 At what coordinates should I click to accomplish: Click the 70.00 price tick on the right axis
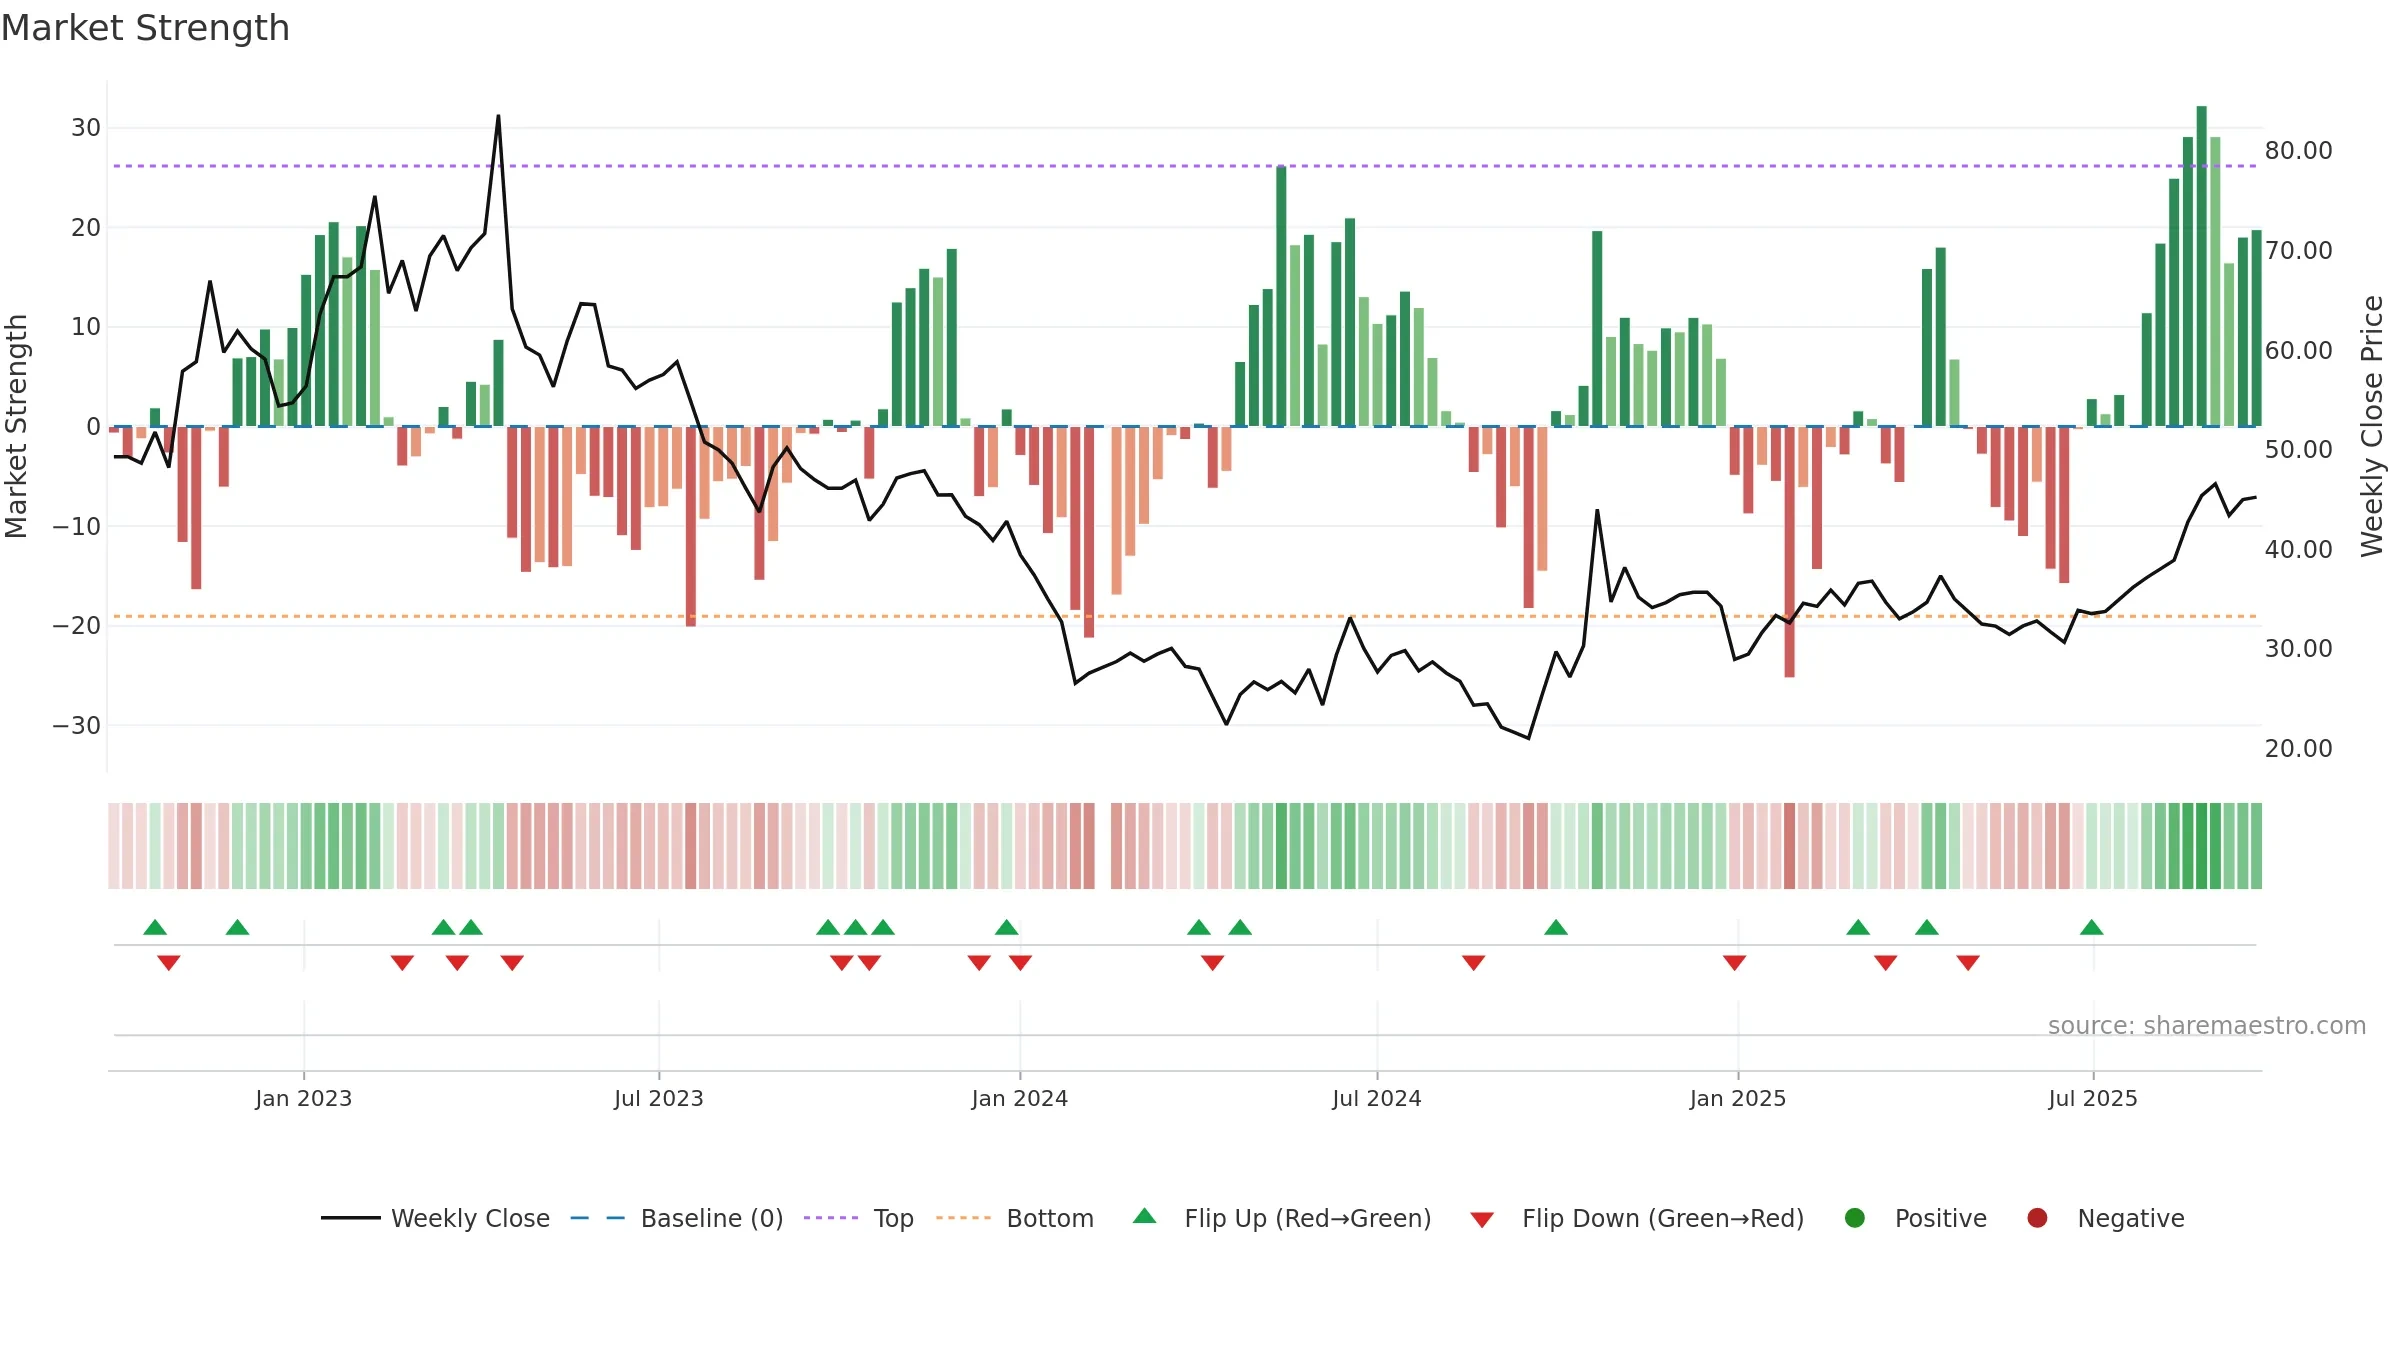click(x=2298, y=250)
